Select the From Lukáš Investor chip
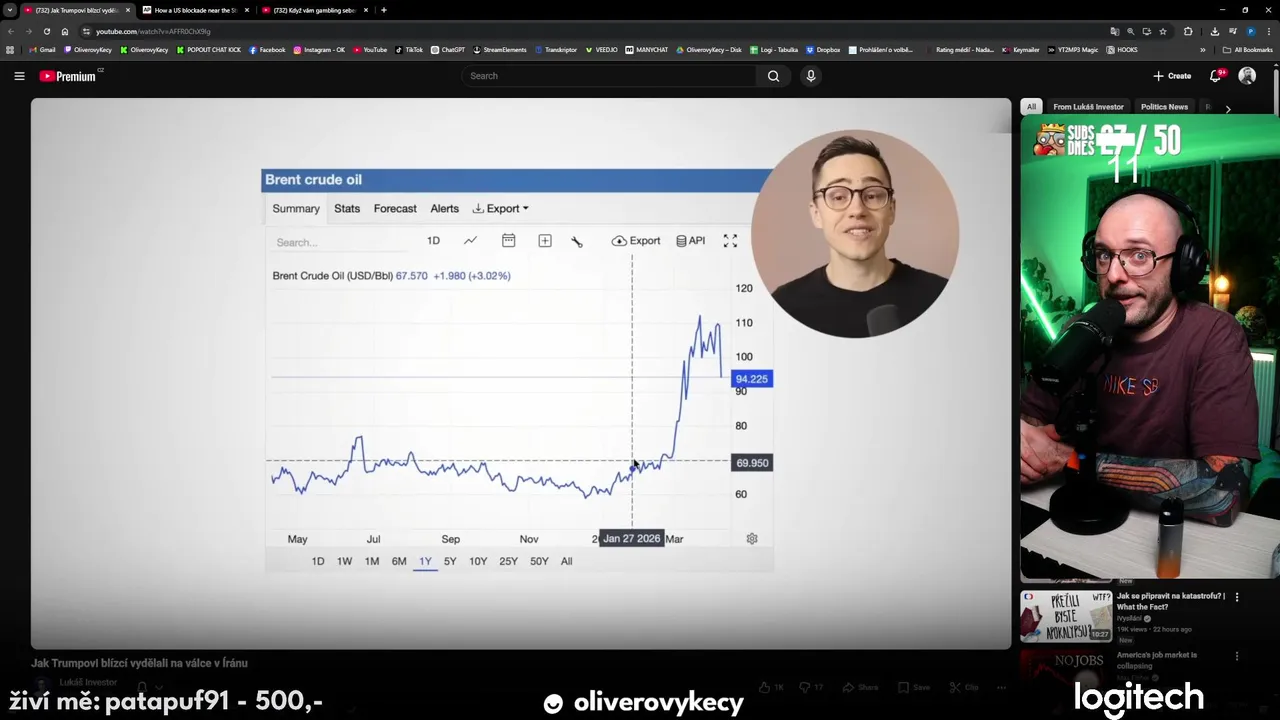Screen dimensions: 1280x720 pos(1088,107)
